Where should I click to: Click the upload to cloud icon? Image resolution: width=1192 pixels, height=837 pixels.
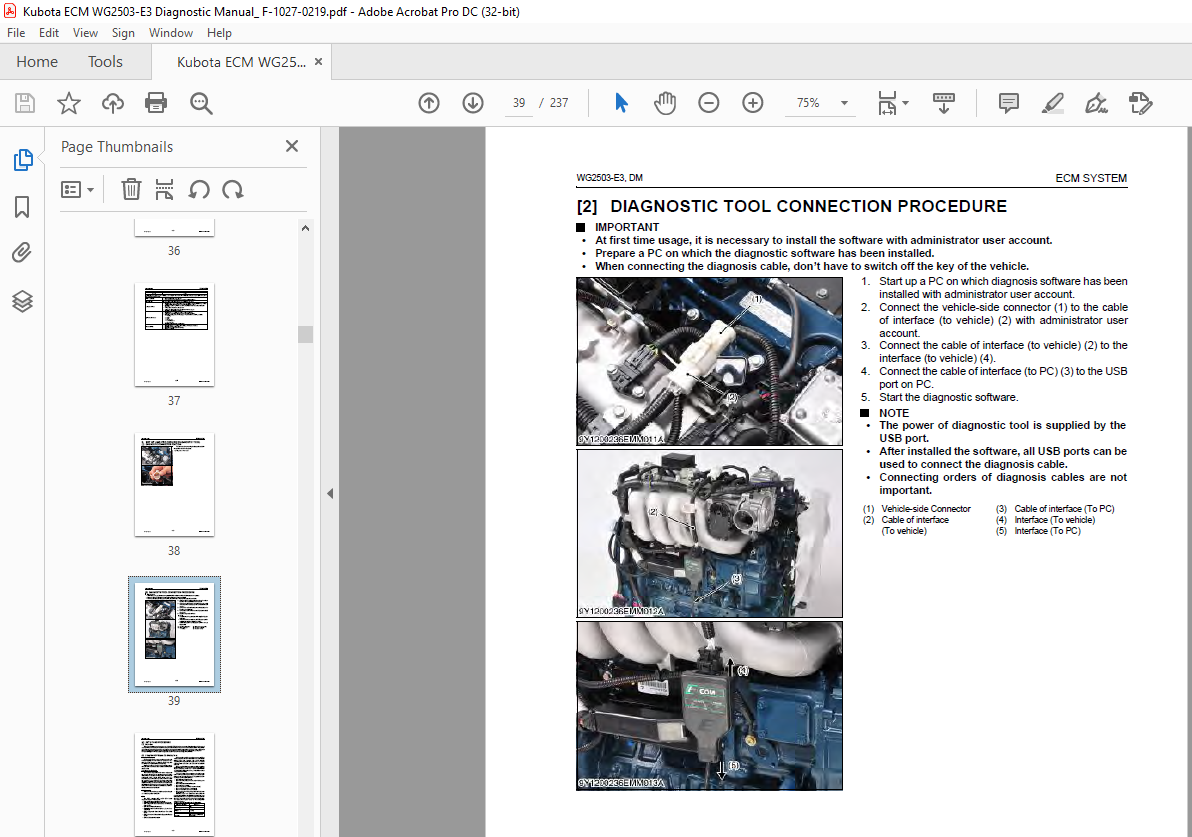tap(113, 103)
